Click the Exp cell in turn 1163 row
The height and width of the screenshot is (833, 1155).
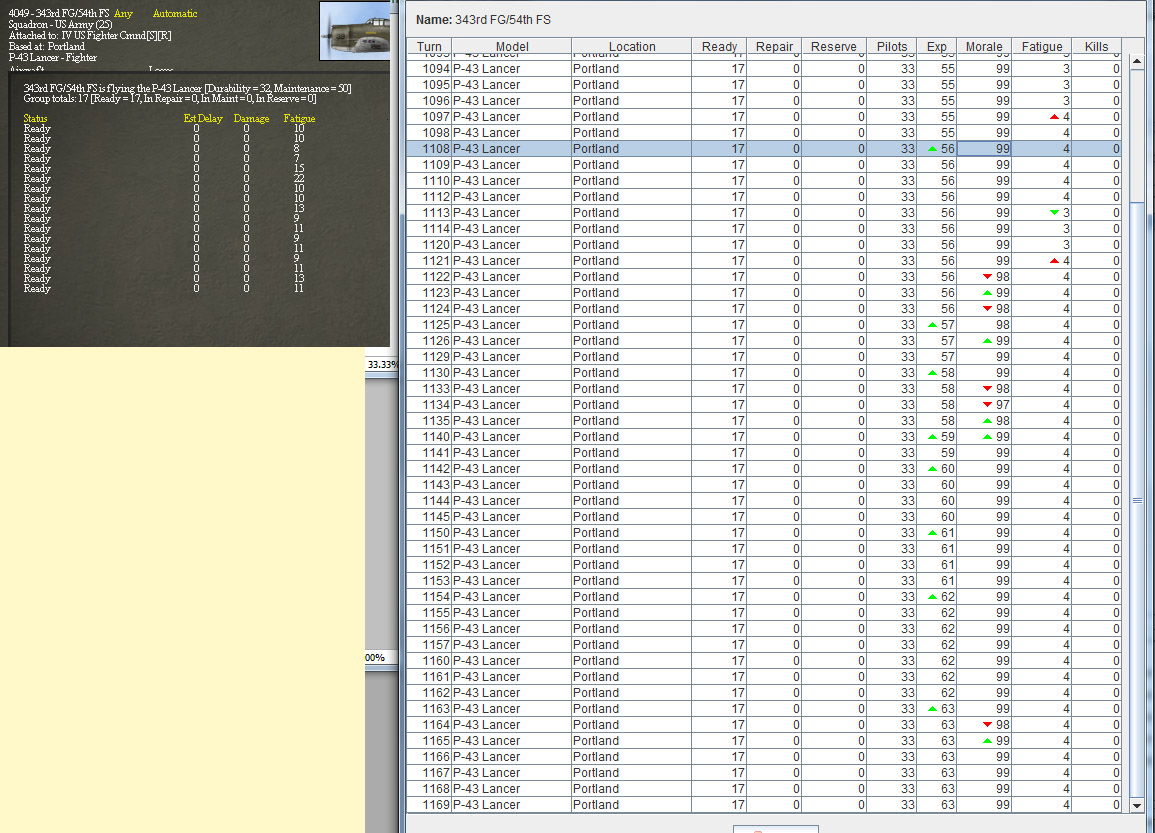(937, 709)
